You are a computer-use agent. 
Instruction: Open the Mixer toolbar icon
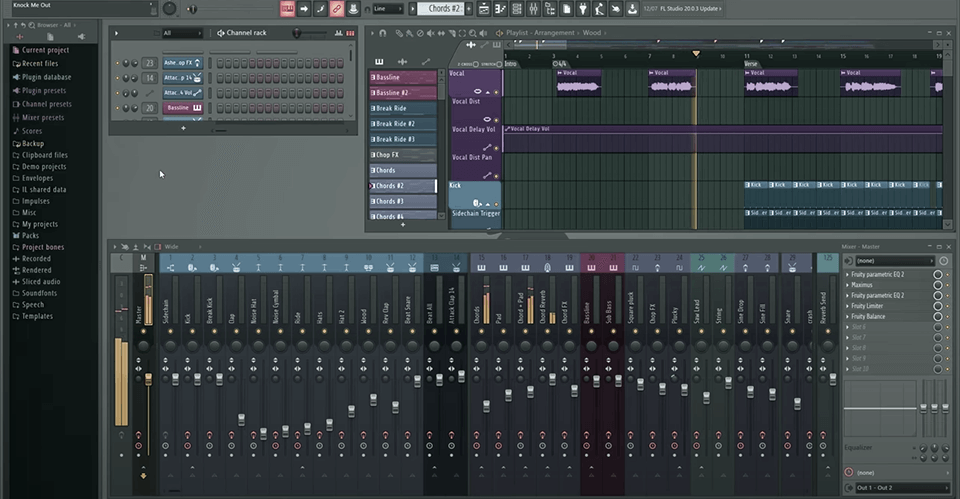click(533, 9)
